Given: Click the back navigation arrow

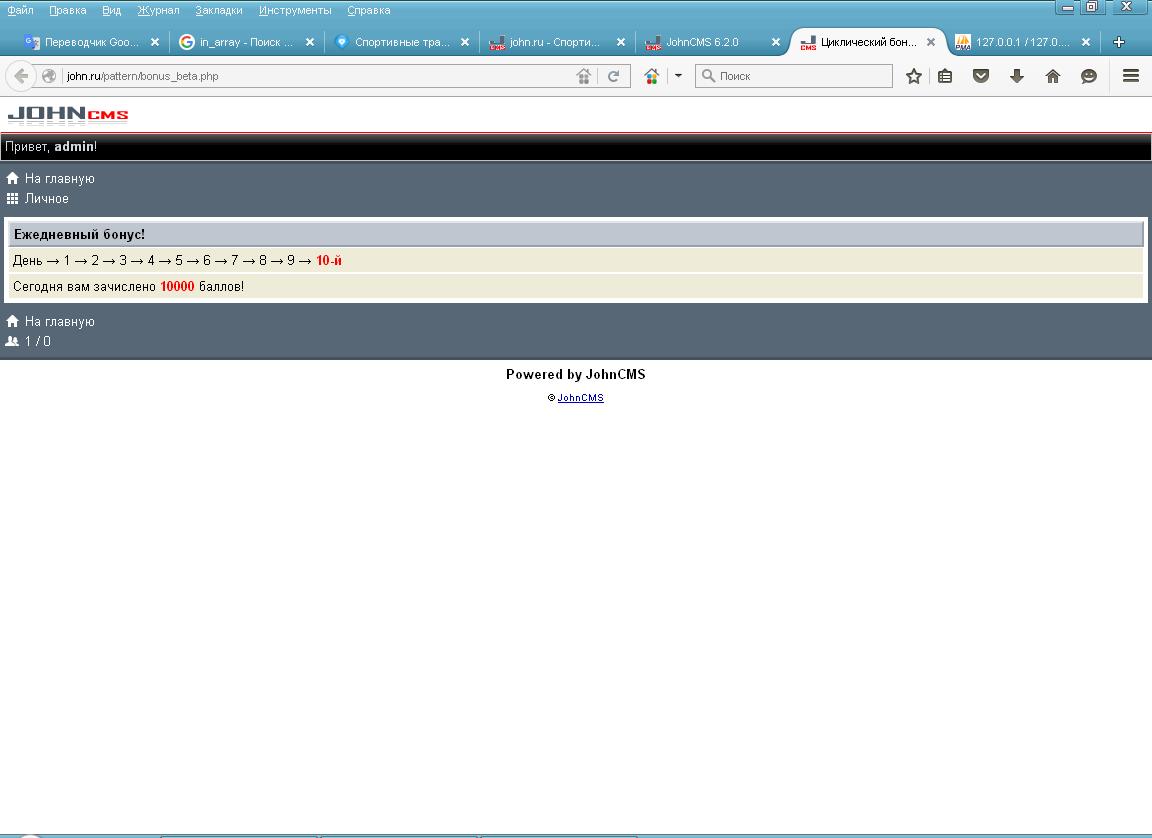Looking at the screenshot, I should pyautogui.click(x=21, y=76).
